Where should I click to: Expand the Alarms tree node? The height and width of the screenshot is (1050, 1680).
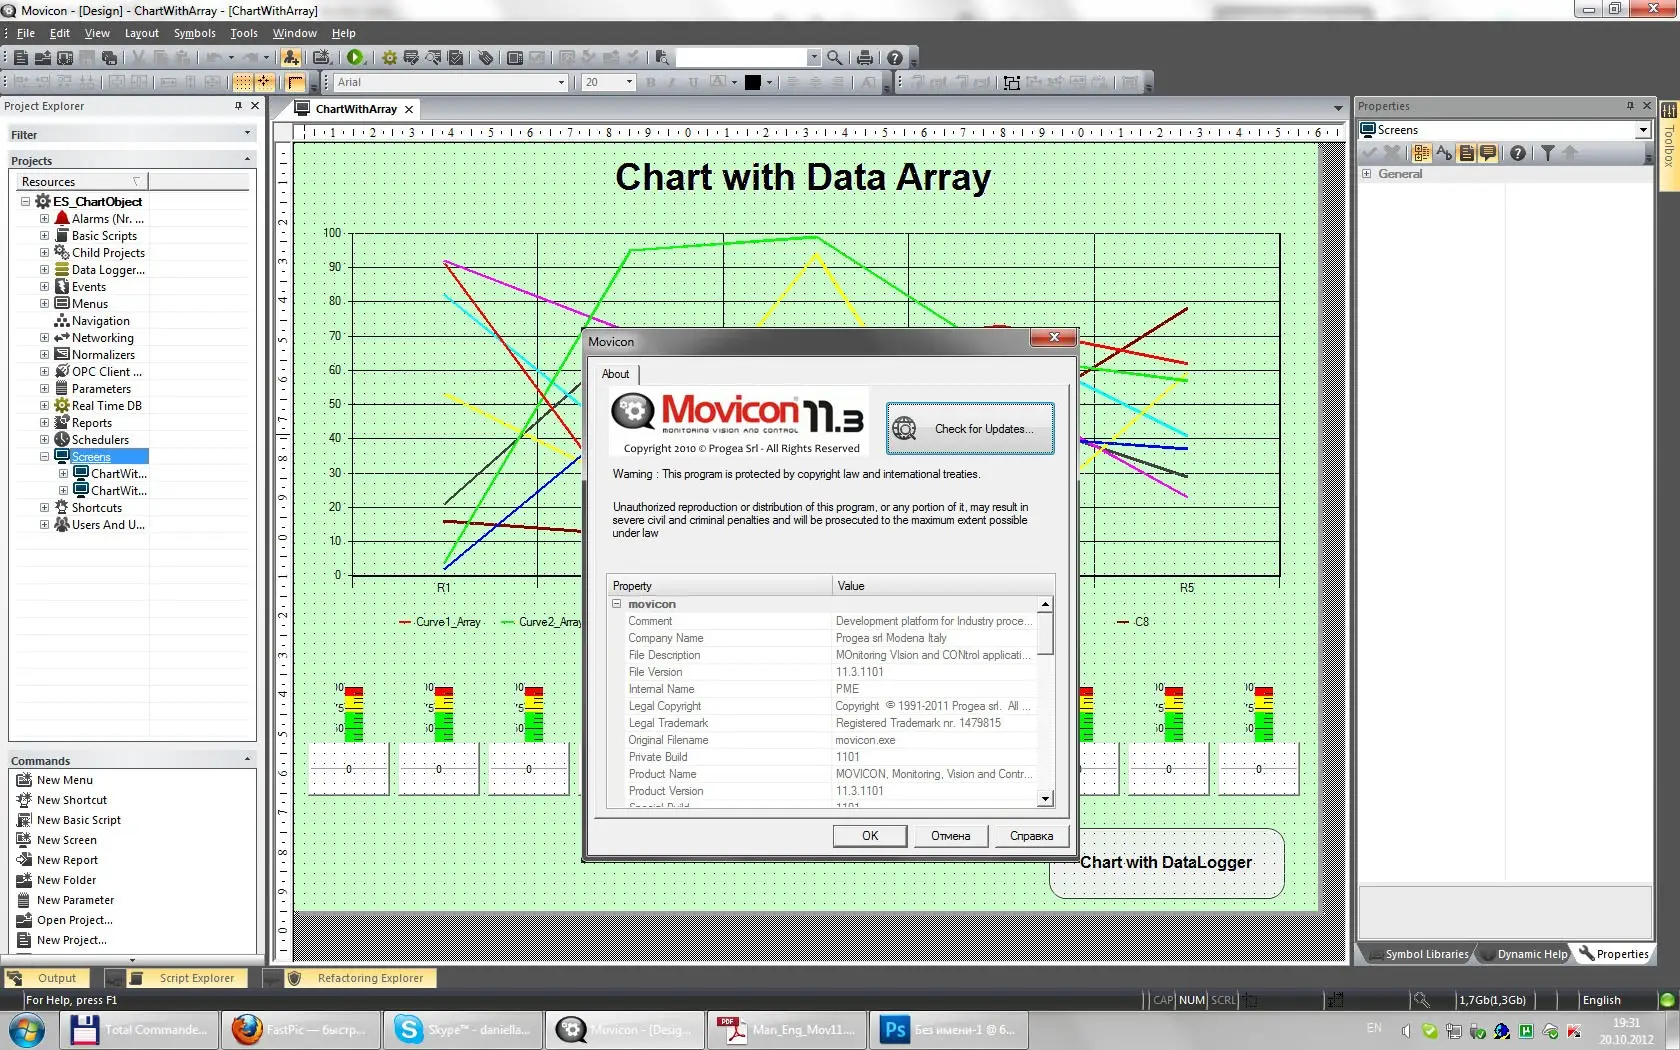44,219
